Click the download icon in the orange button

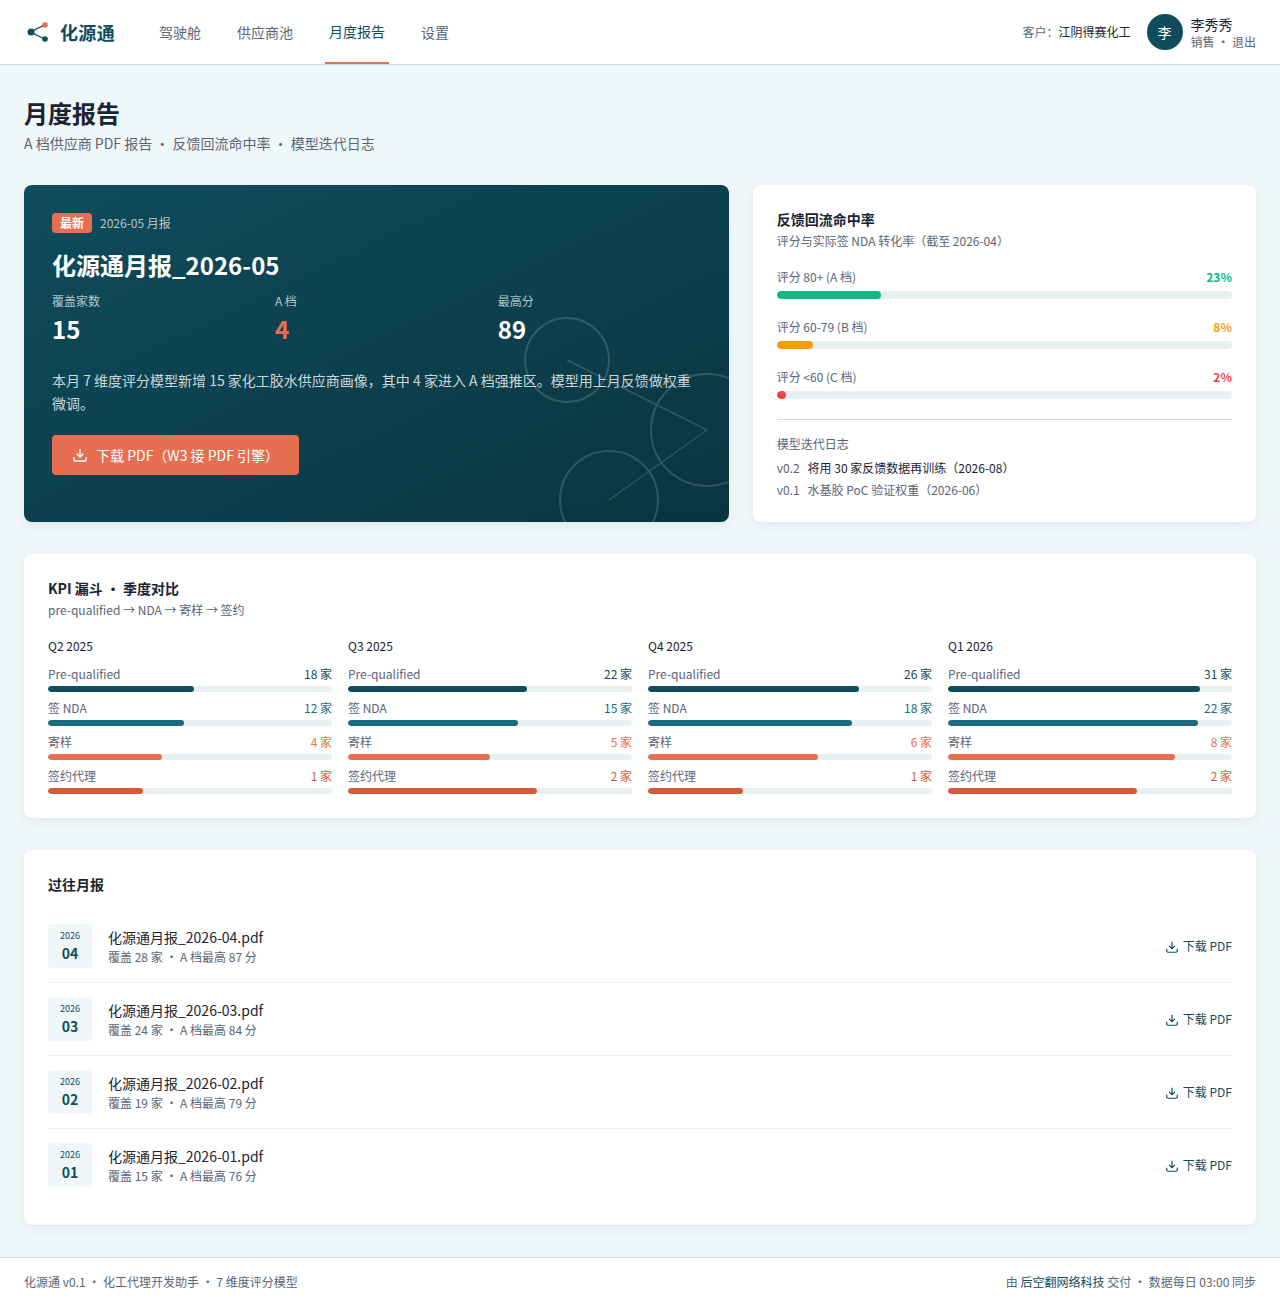[x=80, y=455]
